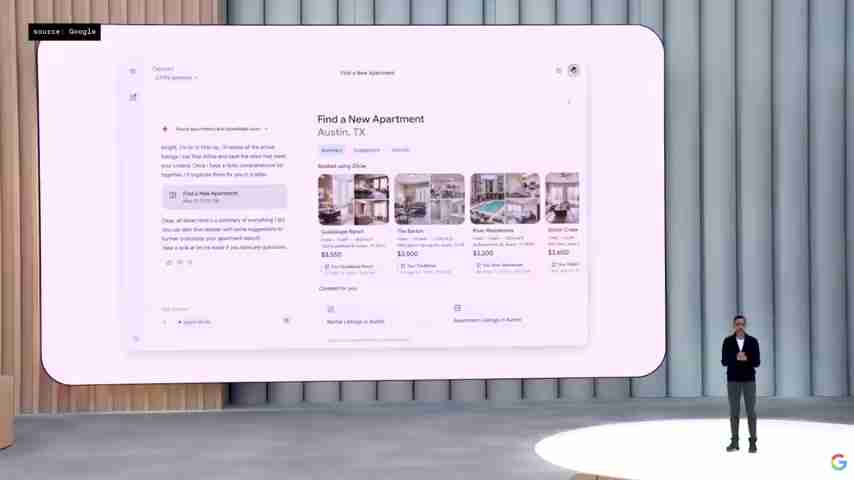
Task: Click the icon above Rental Listings in Austin
Action: [331, 309]
